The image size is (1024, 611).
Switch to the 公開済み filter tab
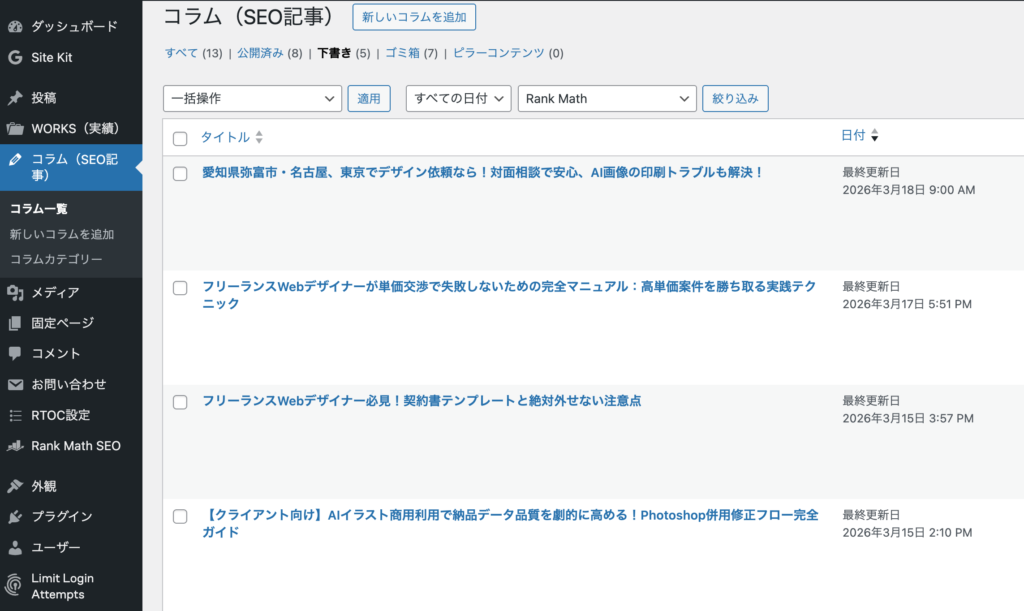pos(260,53)
